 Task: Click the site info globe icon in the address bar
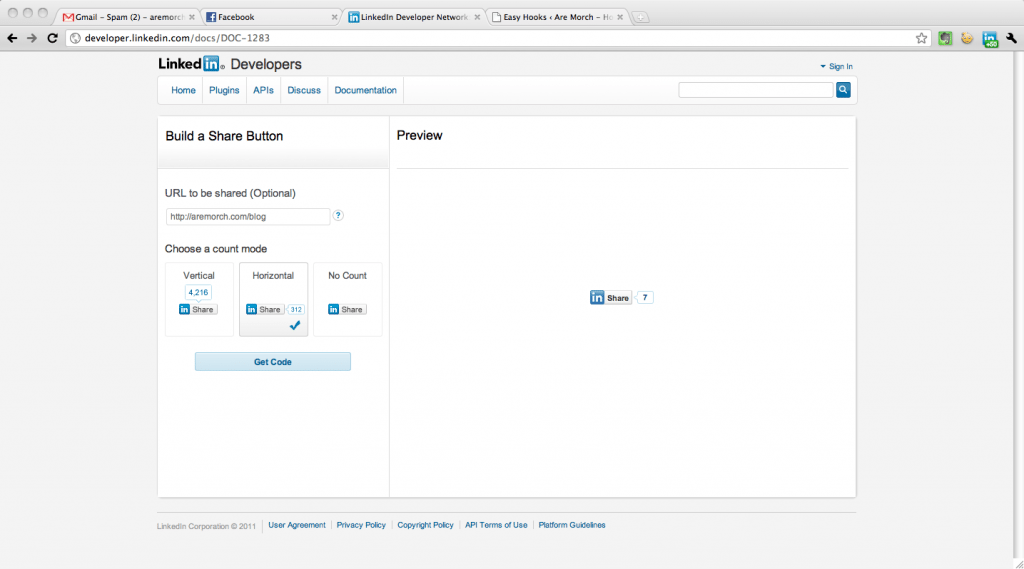pos(75,39)
